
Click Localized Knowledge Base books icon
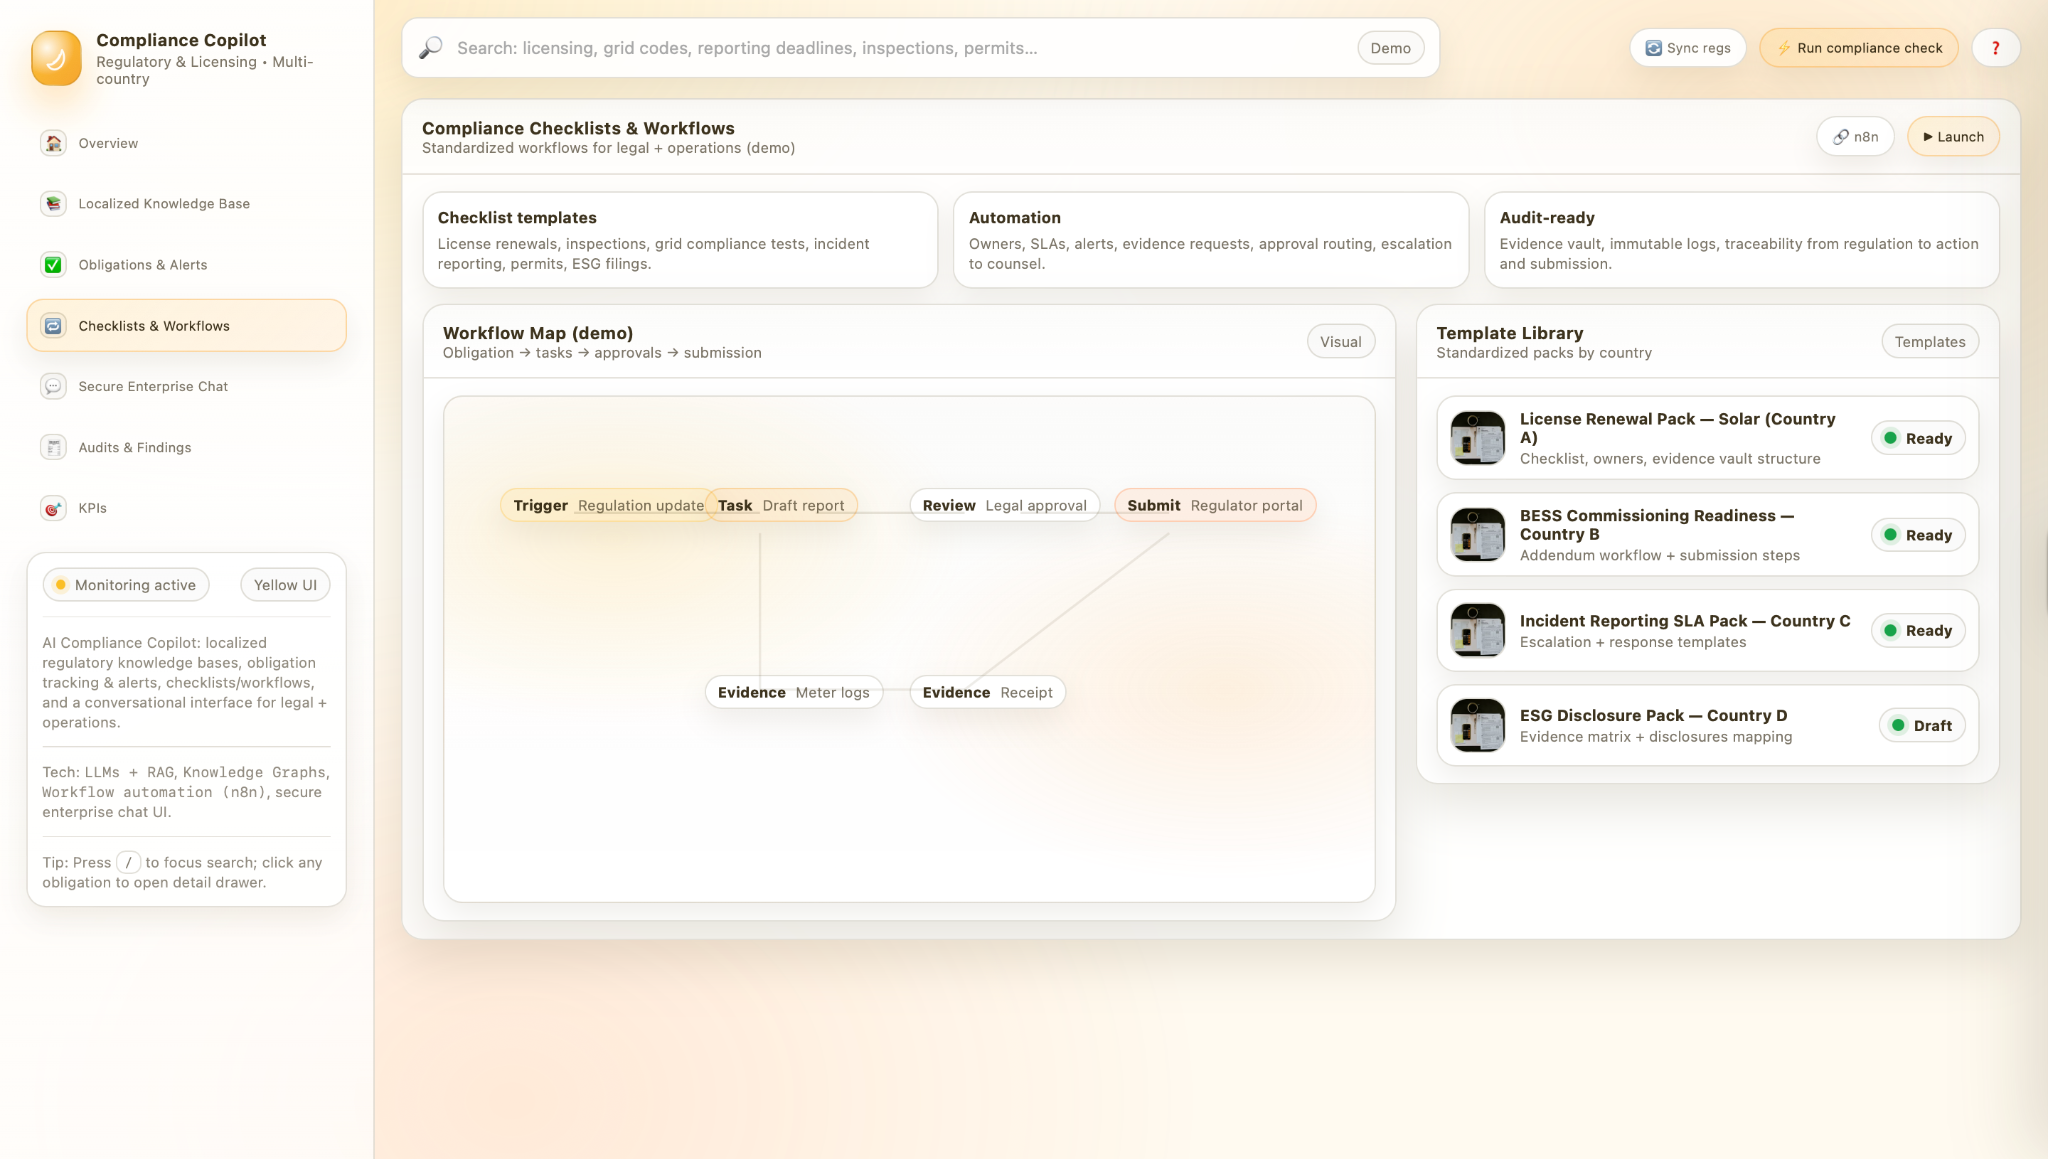pyautogui.click(x=53, y=204)
